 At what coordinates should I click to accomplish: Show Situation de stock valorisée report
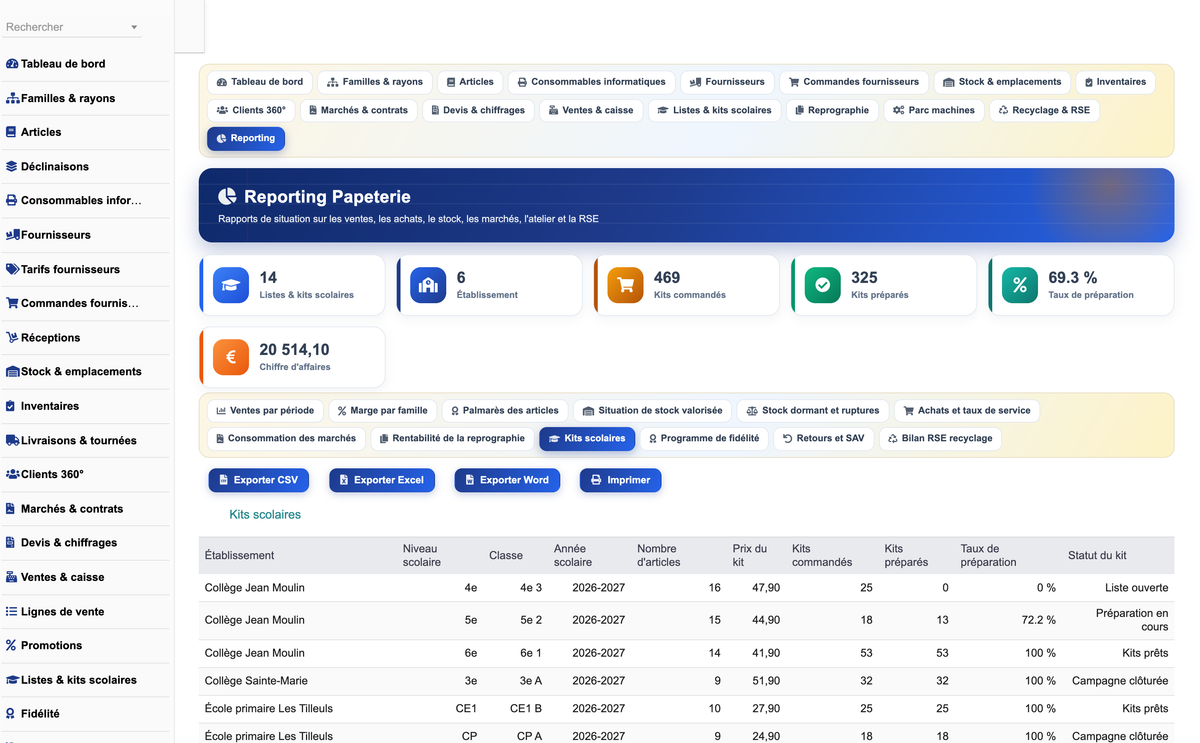point(652,410)
